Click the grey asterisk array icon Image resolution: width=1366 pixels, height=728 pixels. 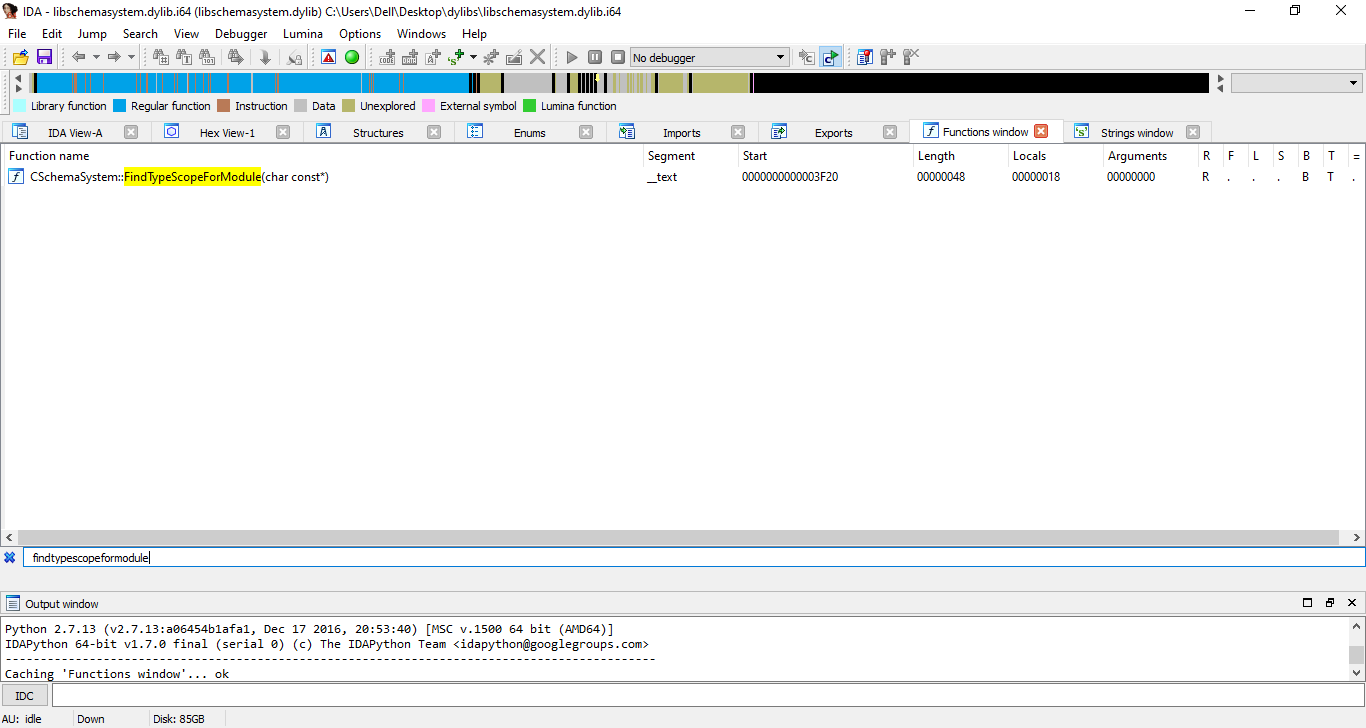[x=491, y=57]
